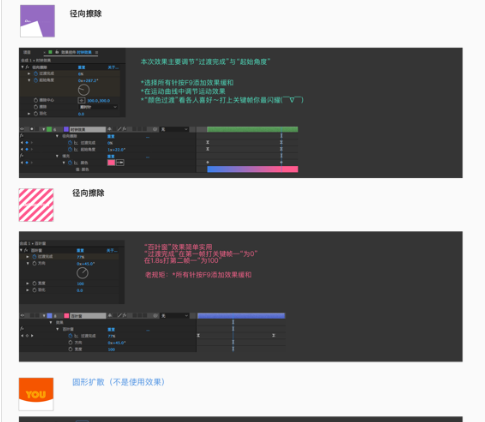
Task: Click 重置 in the 径向擦除 effect controls header
Action: (x=81, y=67)
